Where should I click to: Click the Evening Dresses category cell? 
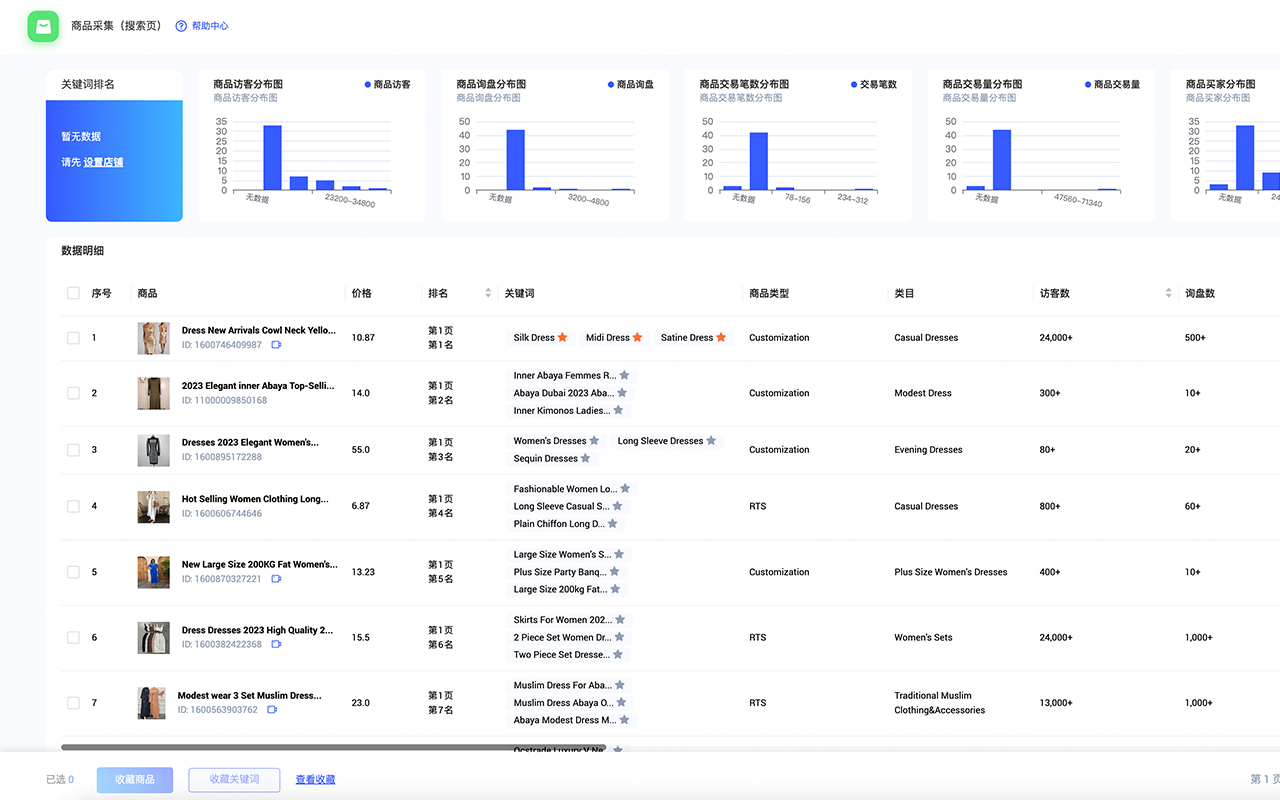(928, 450)
